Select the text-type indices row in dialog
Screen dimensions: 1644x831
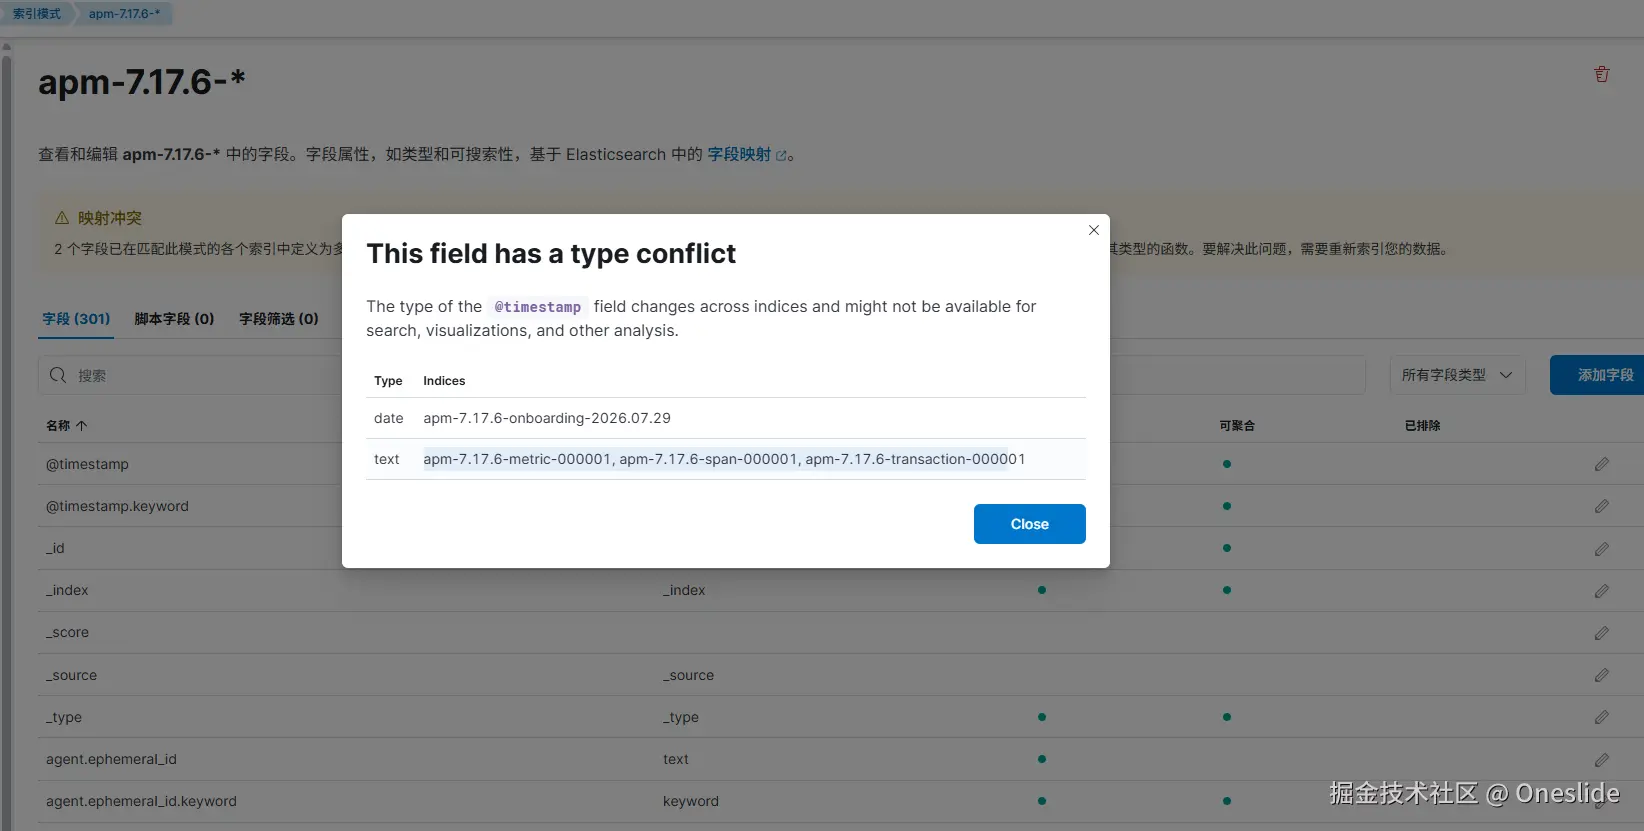(x=726, y=459)
